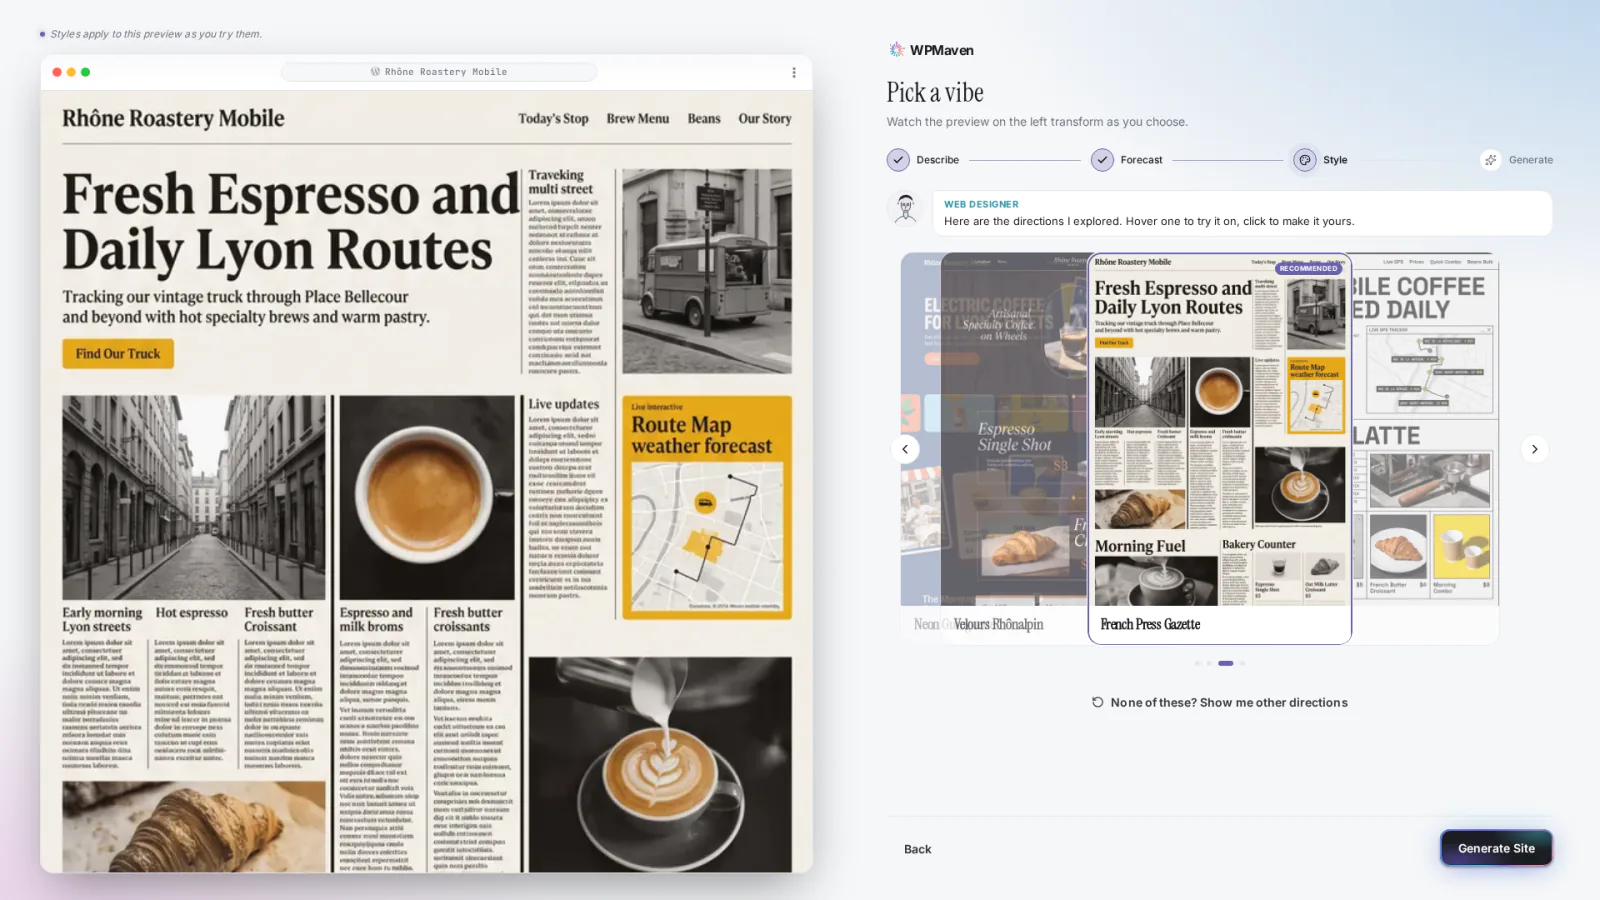This screenshot has width=1600, height=900.
Task: Show next style direction with right arrow
Action: pos(1534,449)
